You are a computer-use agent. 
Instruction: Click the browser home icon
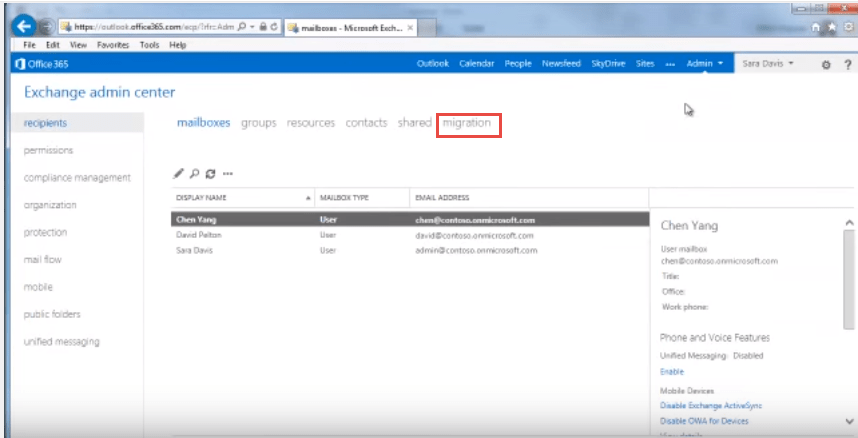click(816, 27)
